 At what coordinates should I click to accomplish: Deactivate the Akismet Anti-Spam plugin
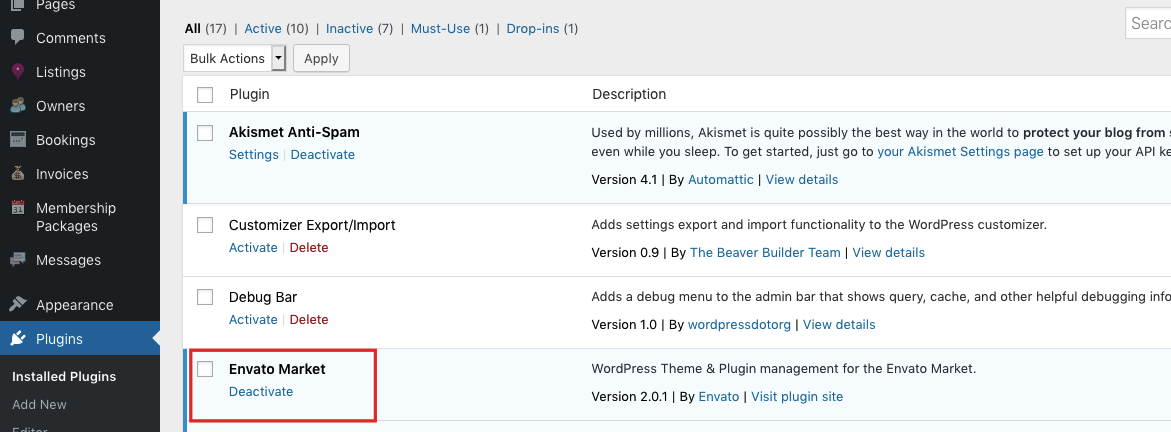point(323,155)
